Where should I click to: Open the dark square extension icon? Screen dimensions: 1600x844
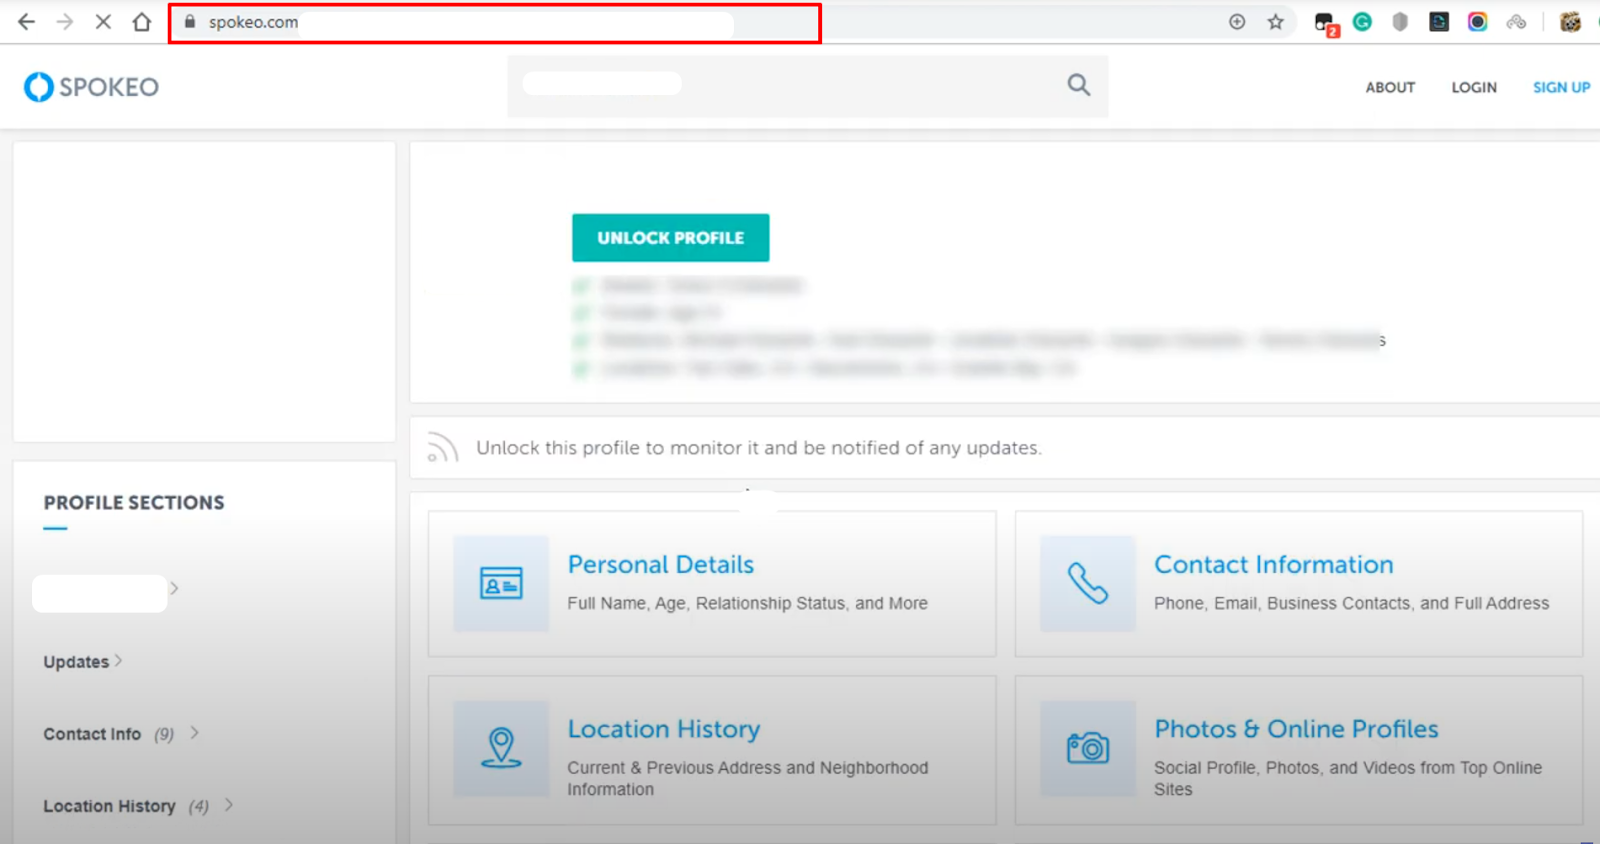pyautogui.click(x=1439, y=22)
